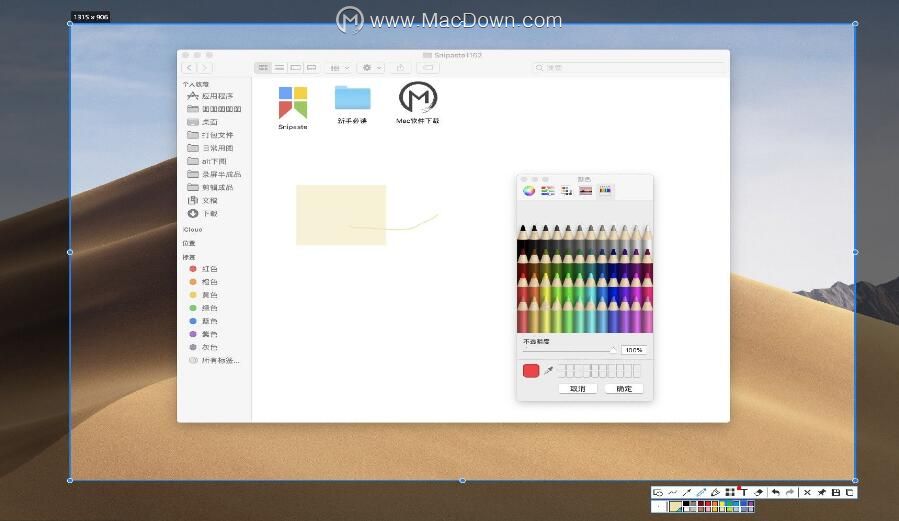Screen dimensions: 899x521
Task: Select the eraser tool in Snipaste toolbar
Action: click(759, 492)
